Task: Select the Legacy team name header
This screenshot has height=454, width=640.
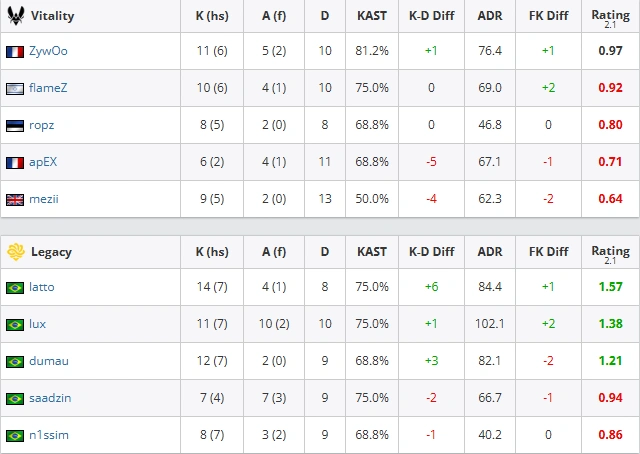Action: (51, 252)
